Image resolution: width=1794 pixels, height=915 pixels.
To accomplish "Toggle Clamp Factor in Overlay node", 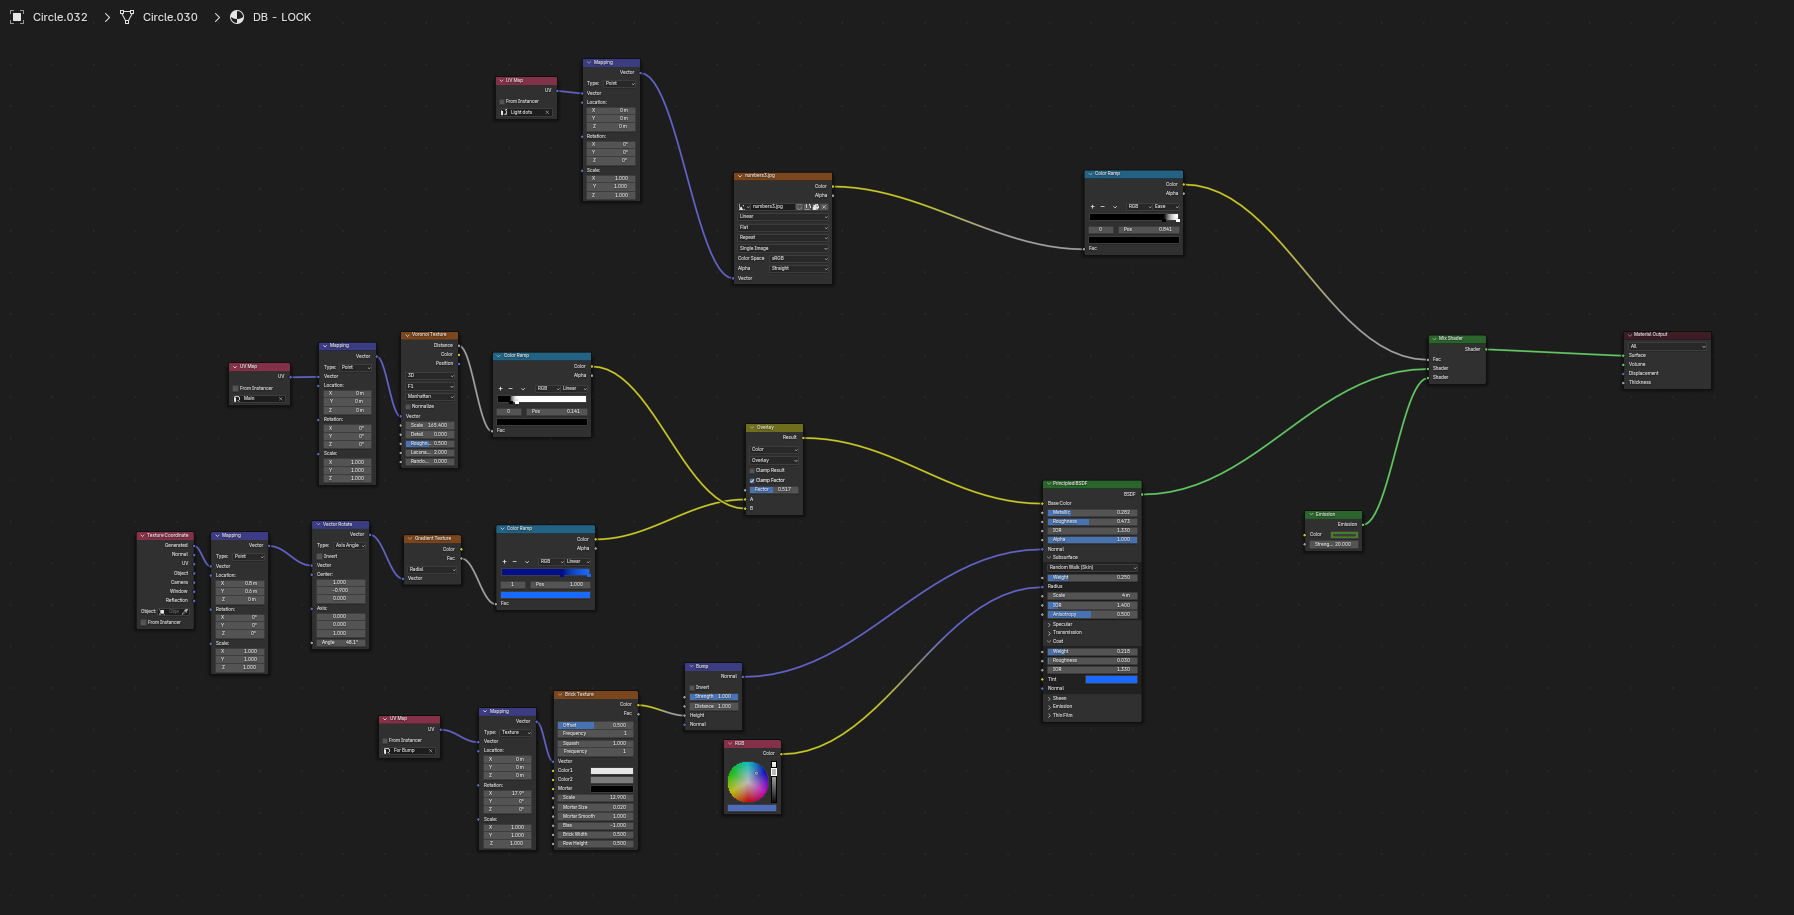I will [752, 480].
